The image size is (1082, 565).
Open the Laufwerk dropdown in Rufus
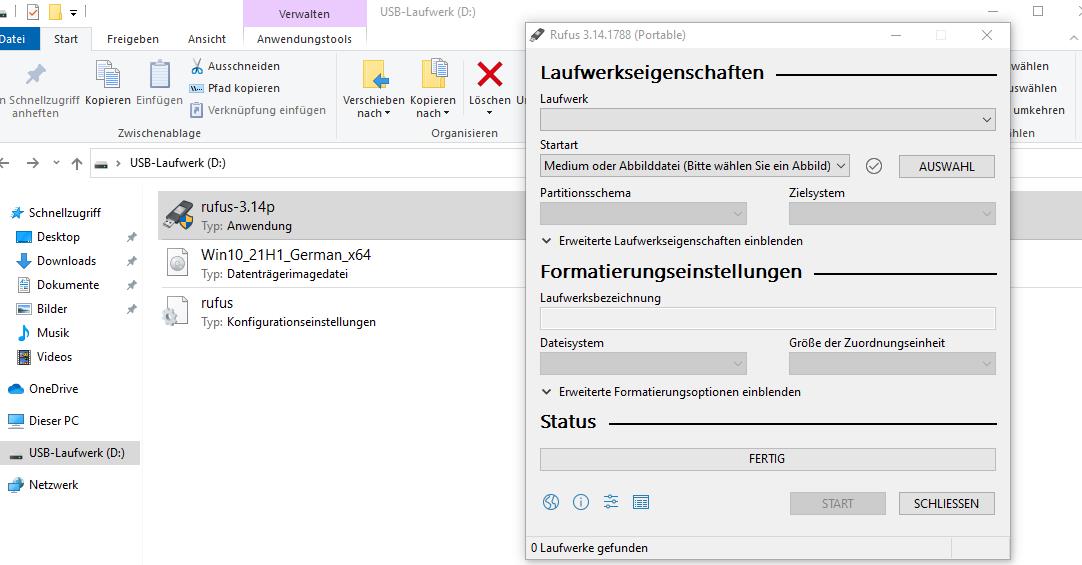(767, 119)
